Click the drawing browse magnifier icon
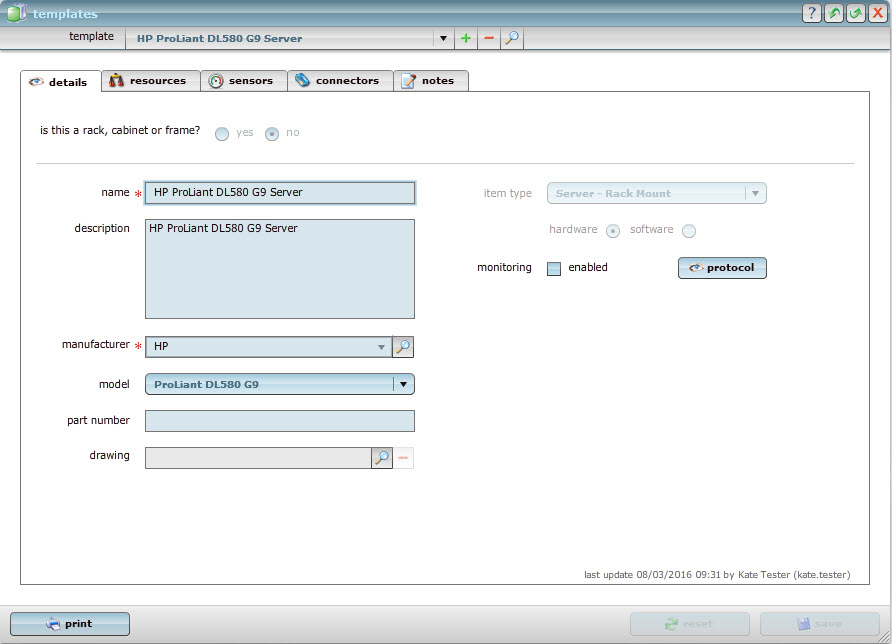Viewport: 892px width, 644px height. tap(382, 458)
